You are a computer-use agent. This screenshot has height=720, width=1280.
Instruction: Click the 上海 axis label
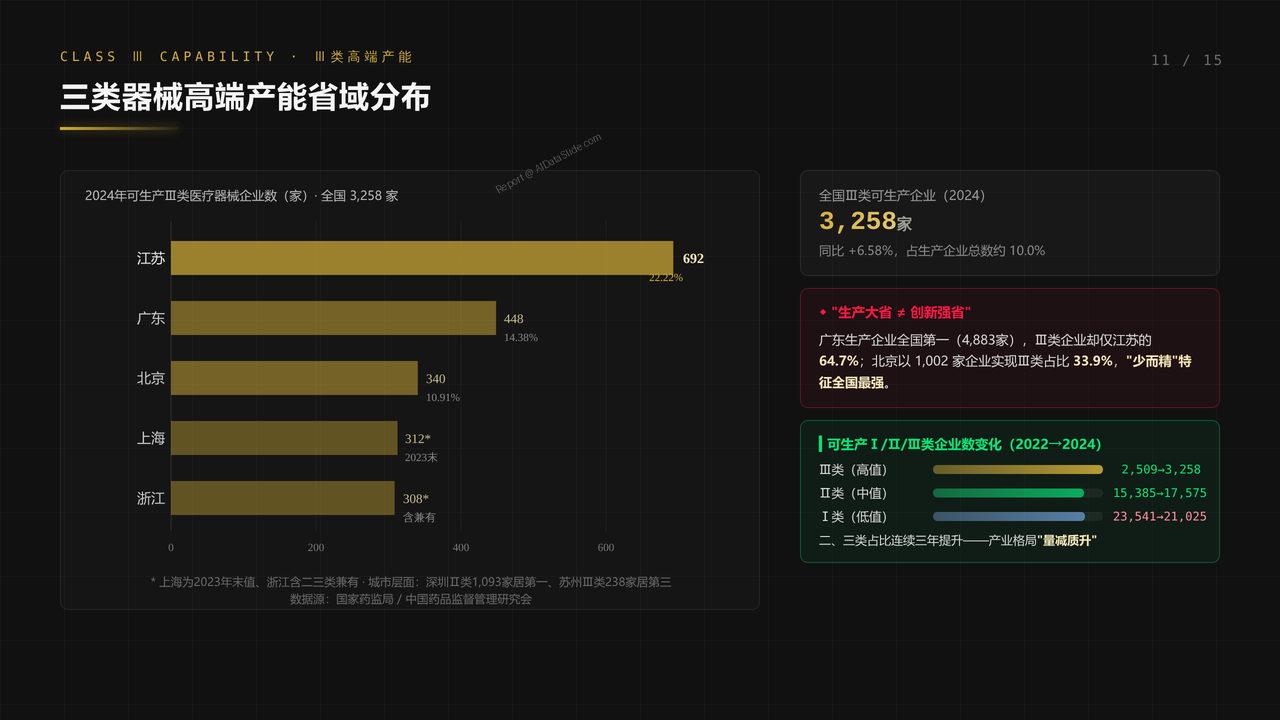[x=151, y=438]
